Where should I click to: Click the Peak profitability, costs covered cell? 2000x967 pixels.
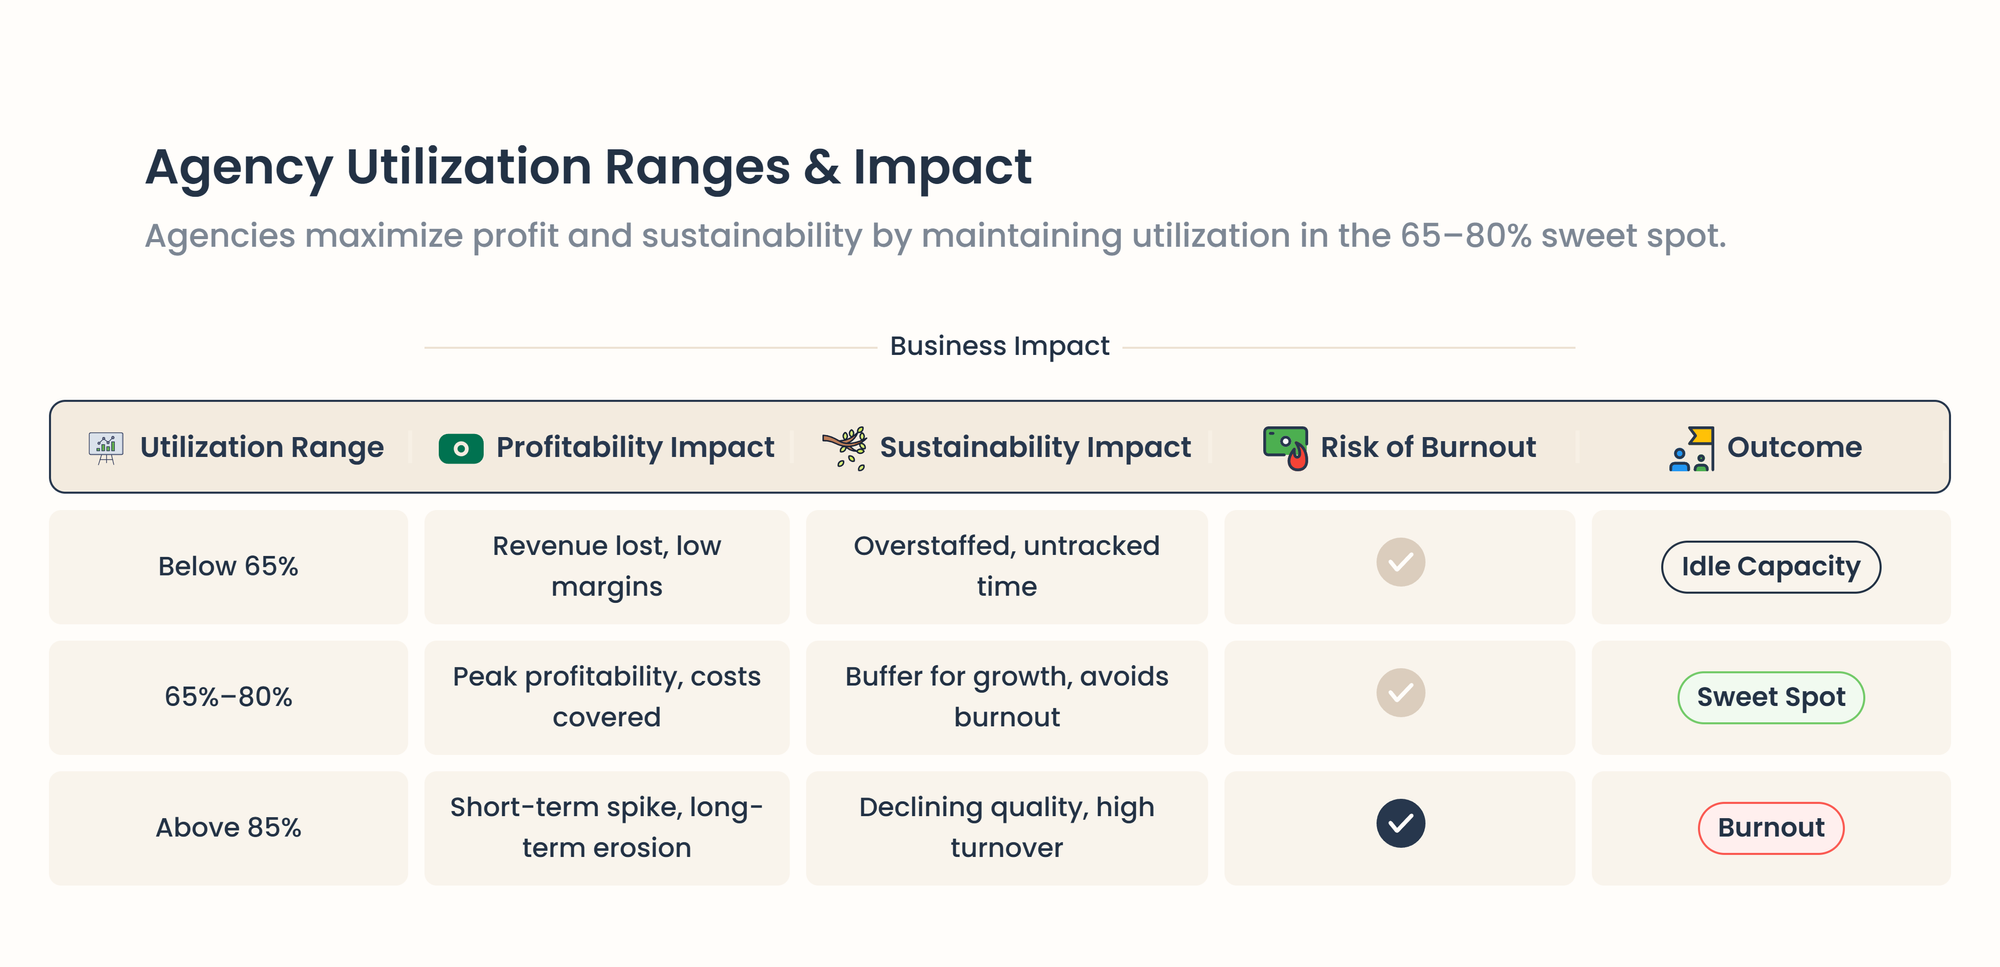[x=606, y=697]
